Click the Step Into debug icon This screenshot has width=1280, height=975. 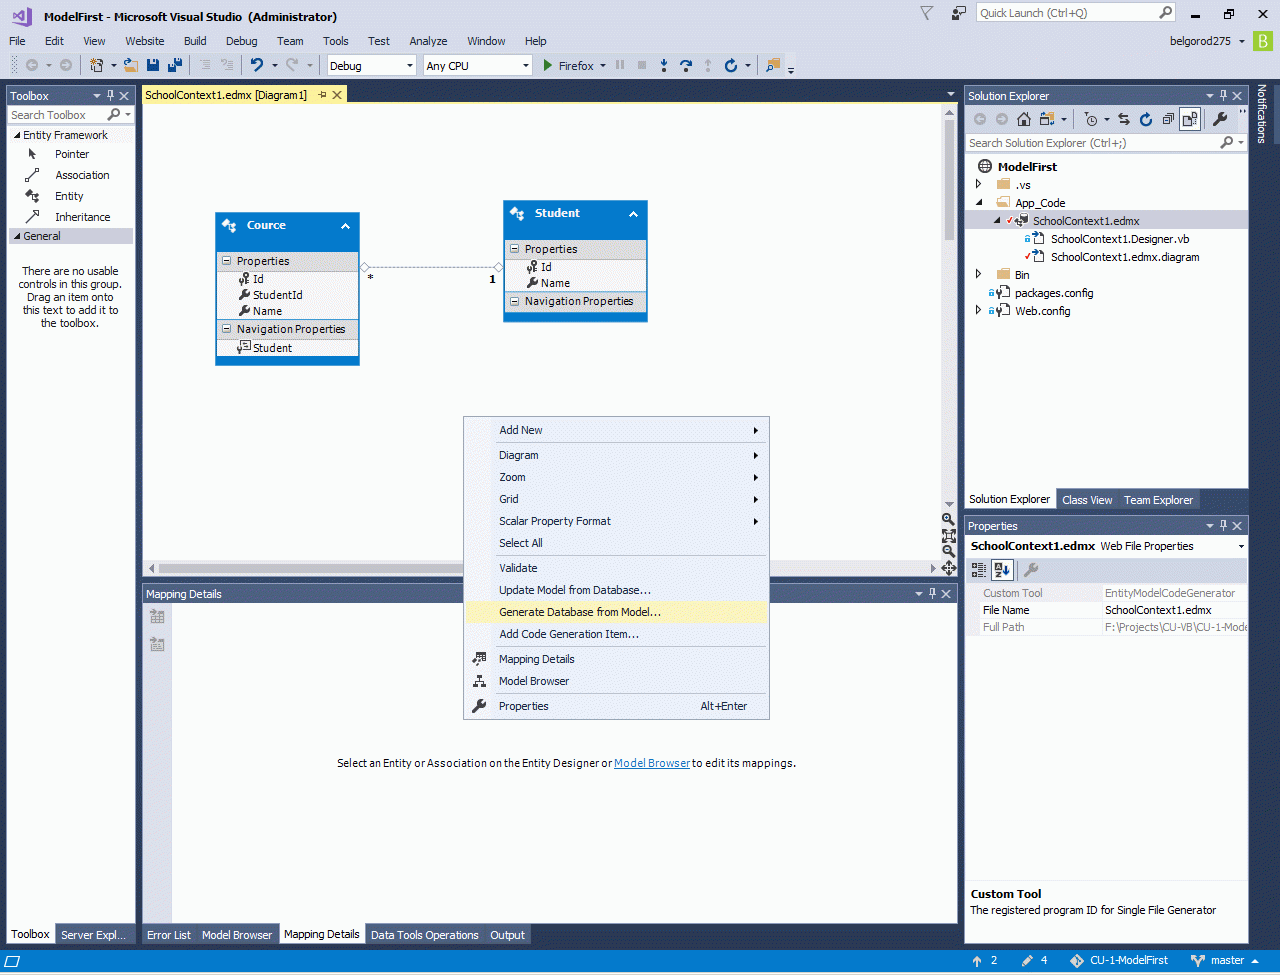pyautogui.click(x=664, y=65)
